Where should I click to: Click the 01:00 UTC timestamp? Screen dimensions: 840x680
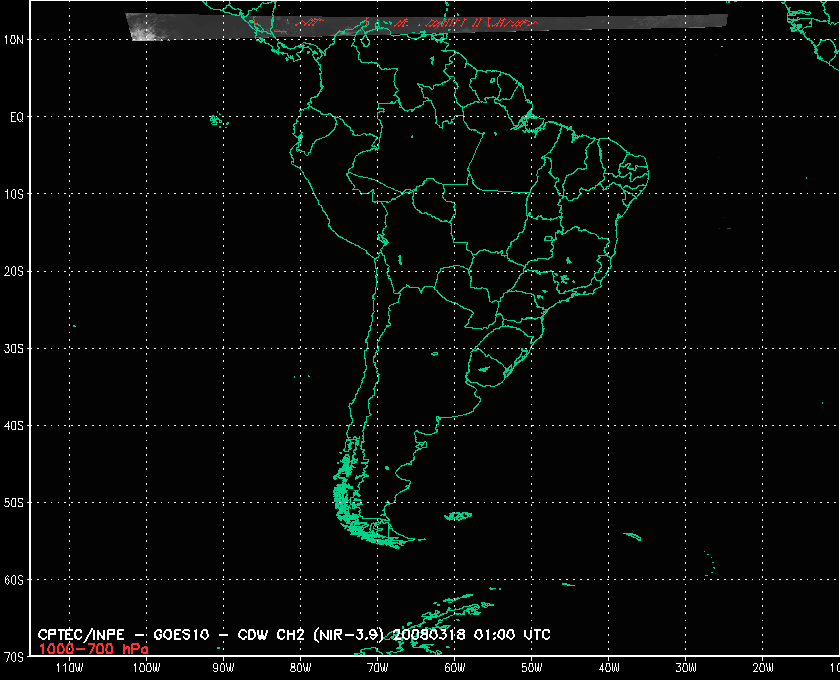(512, 635)
